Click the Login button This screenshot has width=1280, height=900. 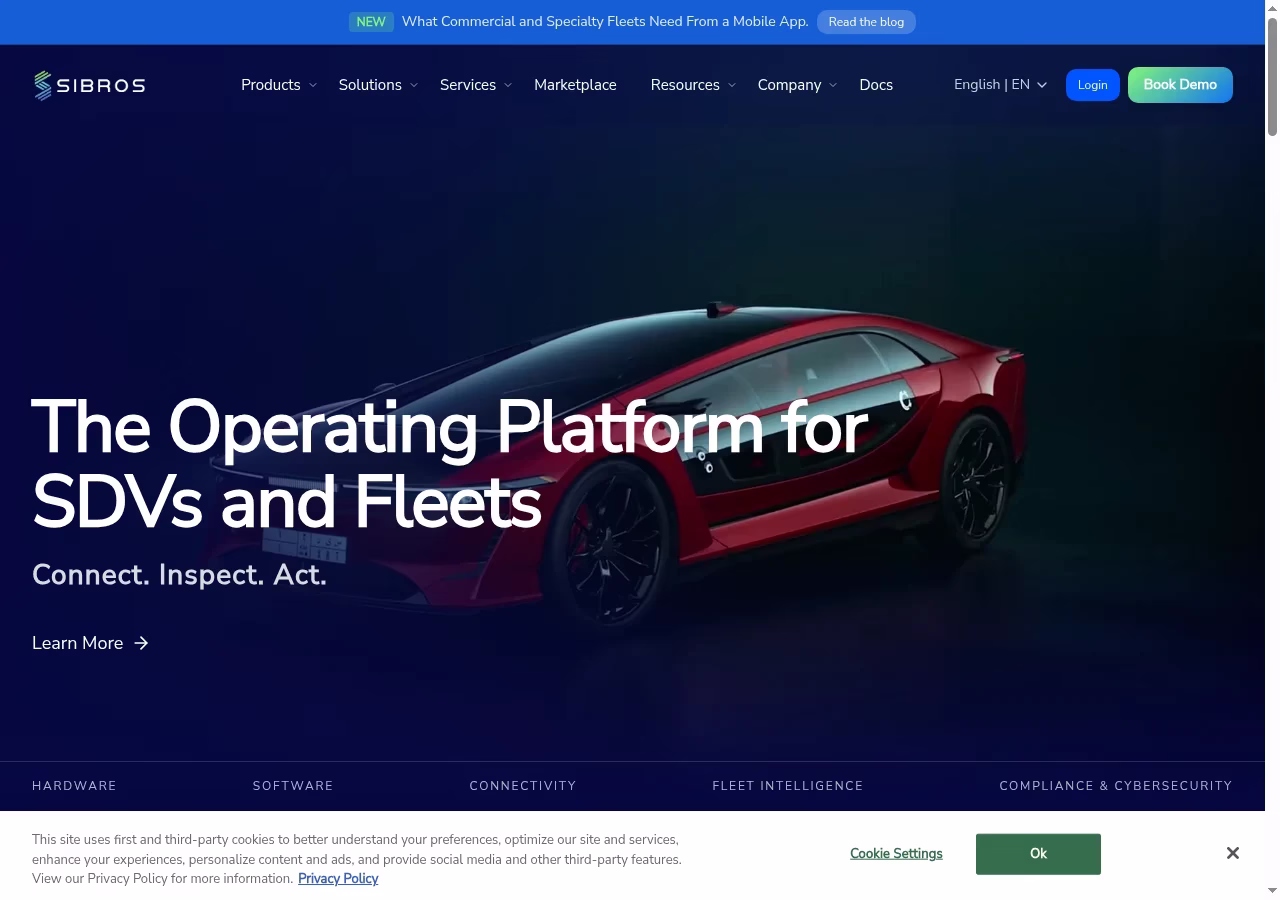pos(1092,85)
